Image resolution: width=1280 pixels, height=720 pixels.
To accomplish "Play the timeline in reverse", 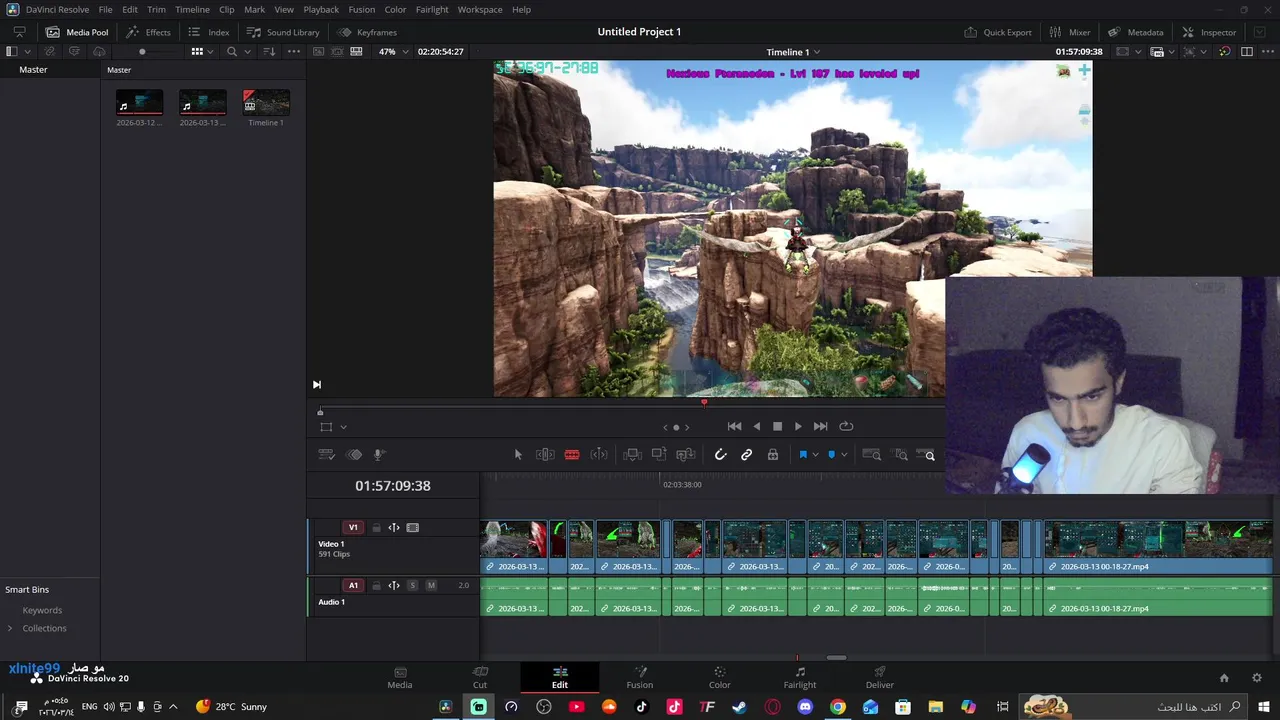I will click(756, 426).
